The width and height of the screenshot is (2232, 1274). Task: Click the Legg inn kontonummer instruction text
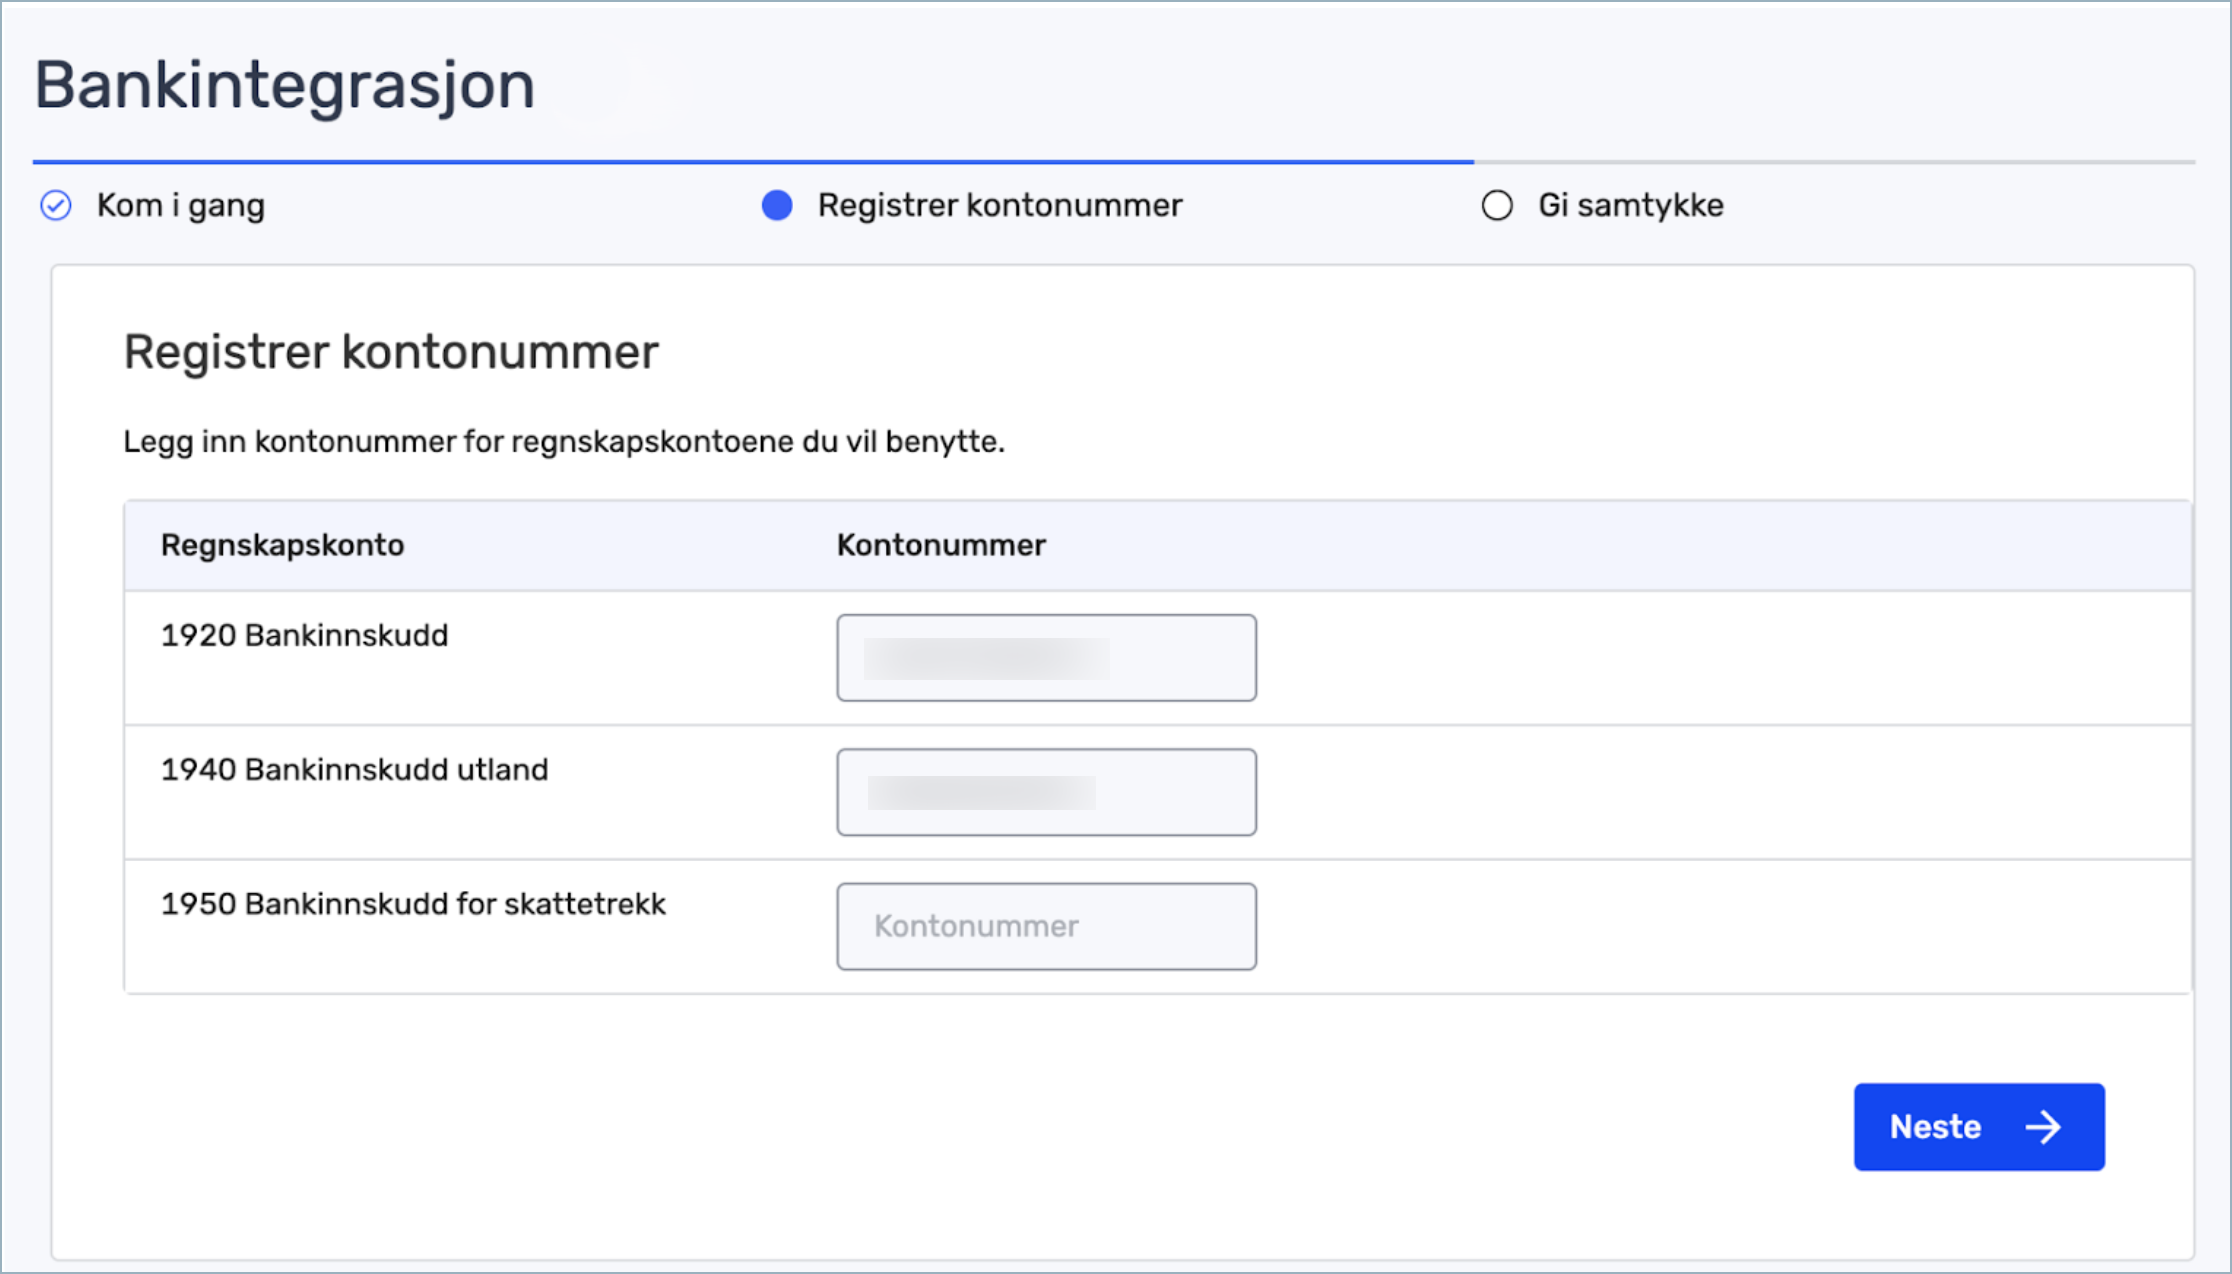(563, 442)
